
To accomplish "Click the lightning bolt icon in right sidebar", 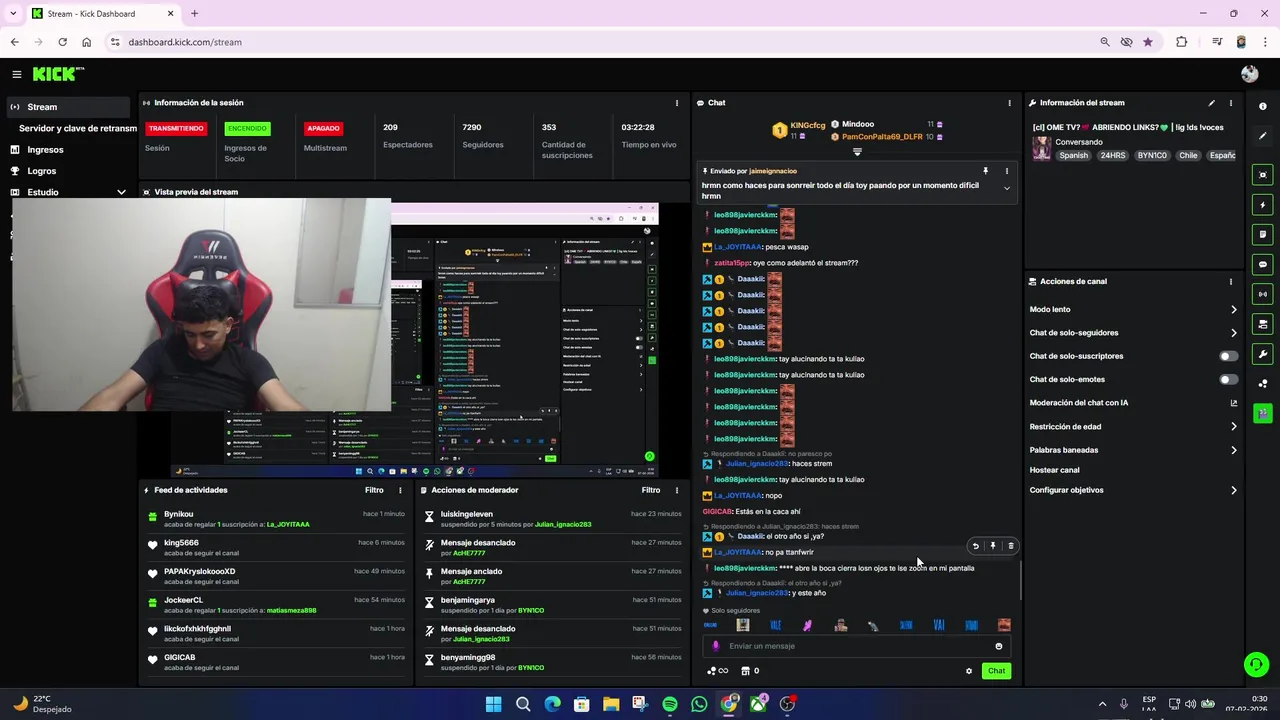I will click(x=1263, y=205).
